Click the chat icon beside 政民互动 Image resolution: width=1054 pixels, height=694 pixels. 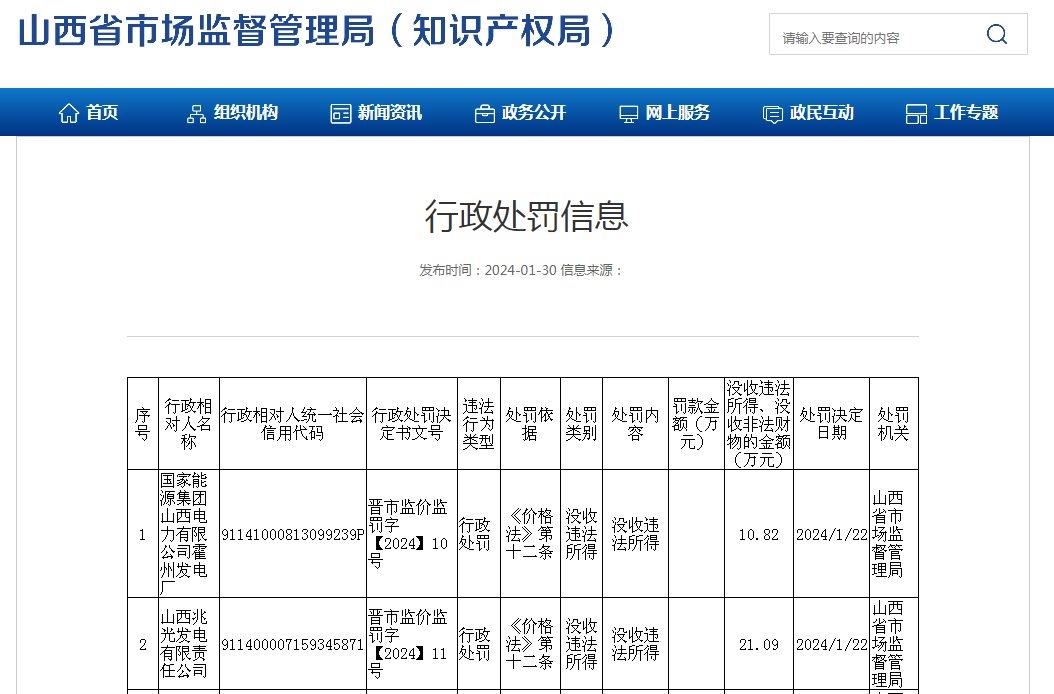pyautogui.click(x=773, y=114)
